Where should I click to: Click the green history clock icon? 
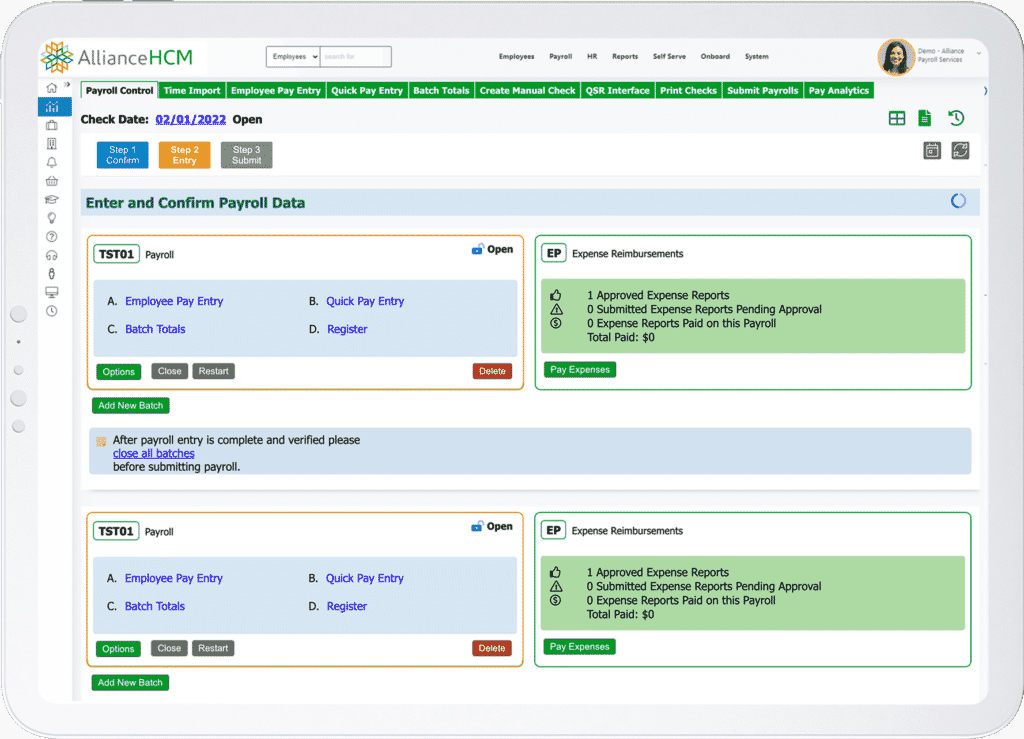[956, 119]
